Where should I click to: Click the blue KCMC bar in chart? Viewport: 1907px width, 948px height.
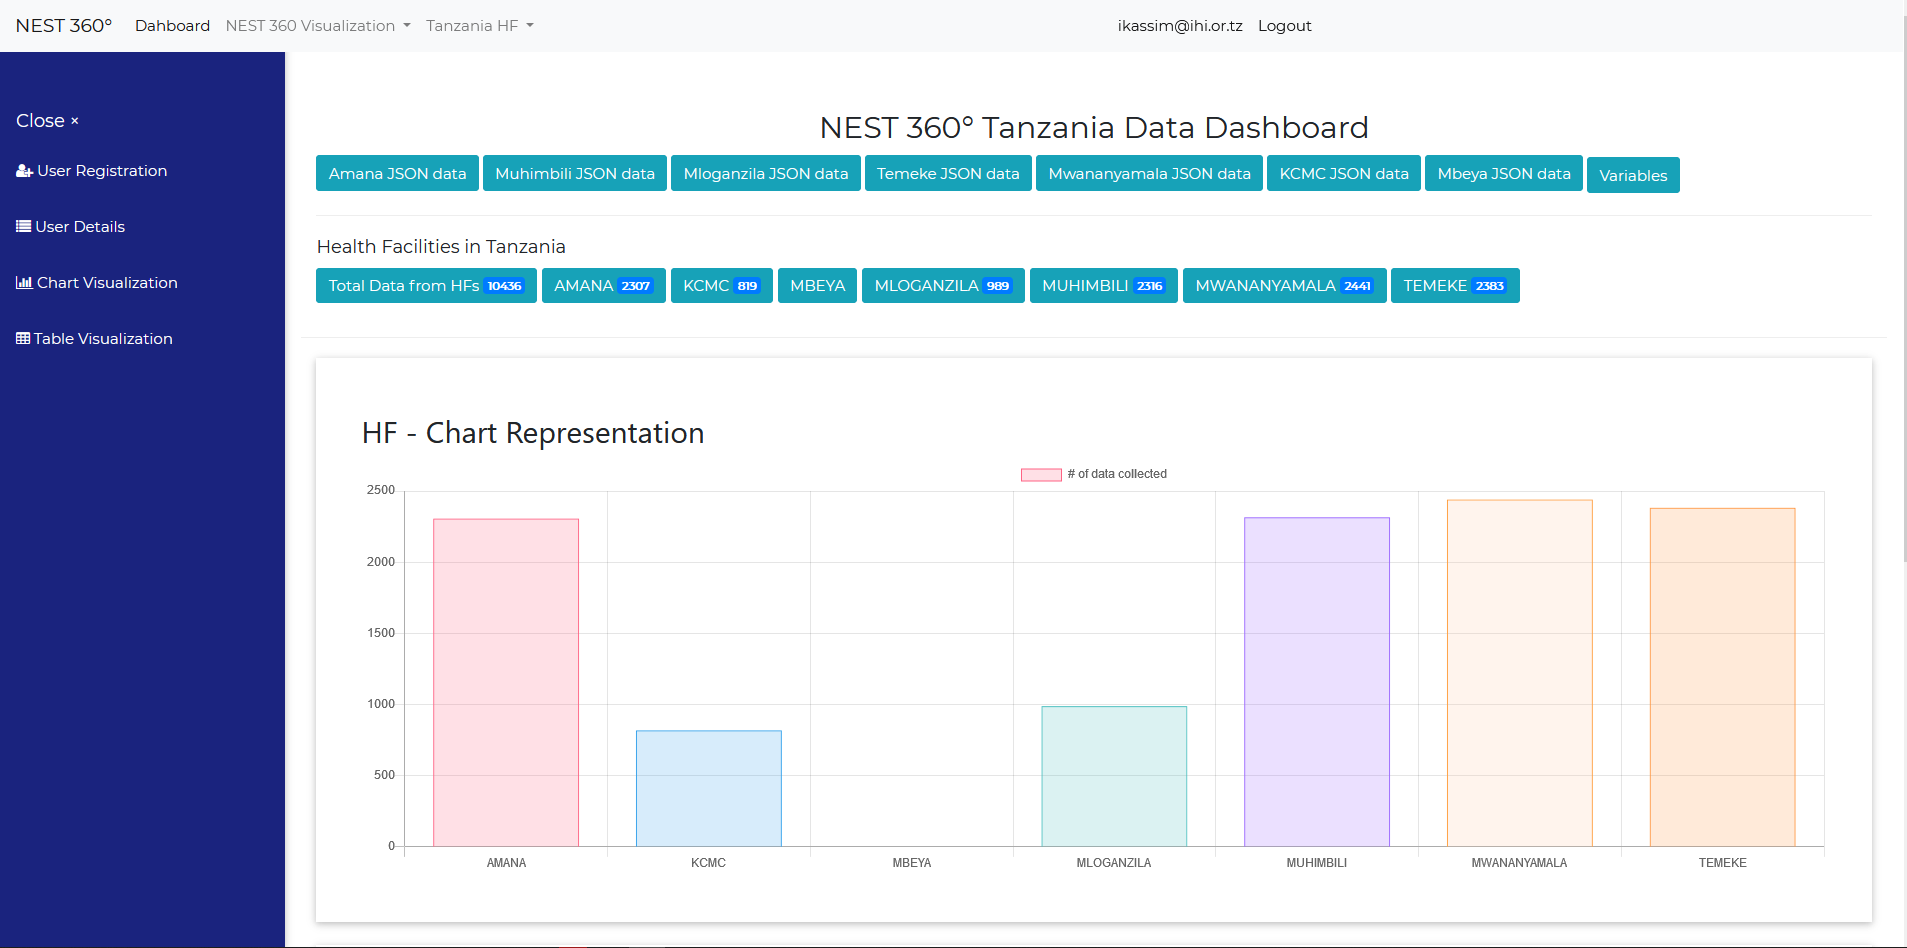(709, 789)
